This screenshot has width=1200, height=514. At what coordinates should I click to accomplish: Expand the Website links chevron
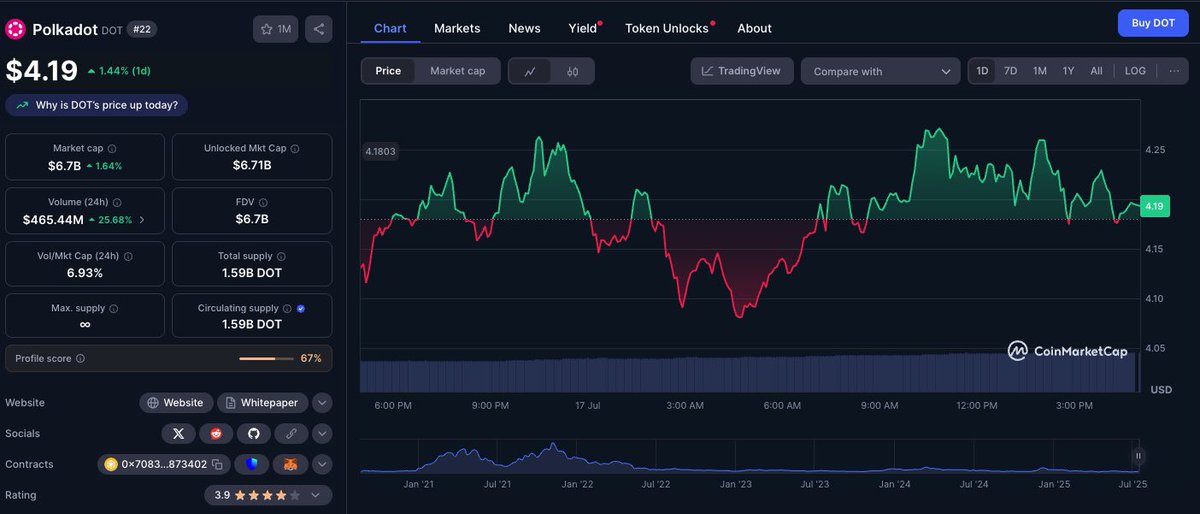[322, 403]
